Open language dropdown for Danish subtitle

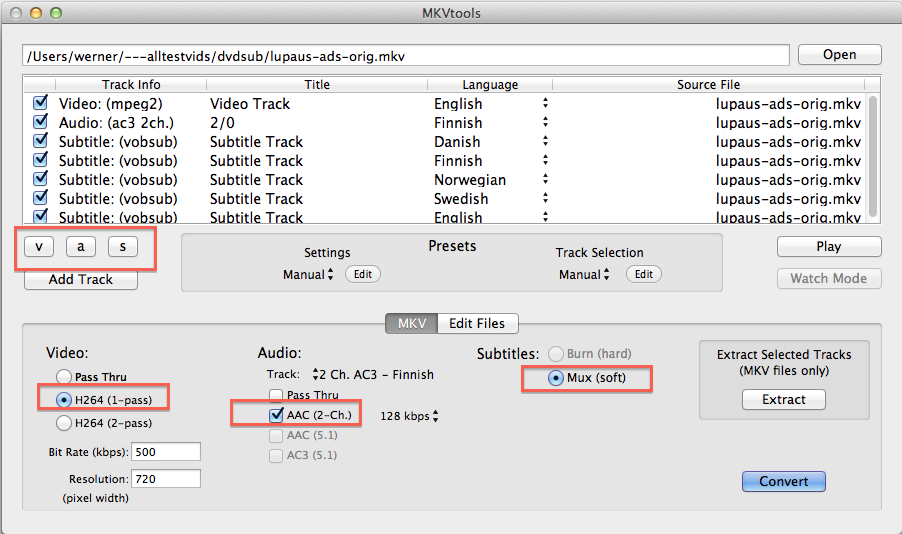click(545, 142)
